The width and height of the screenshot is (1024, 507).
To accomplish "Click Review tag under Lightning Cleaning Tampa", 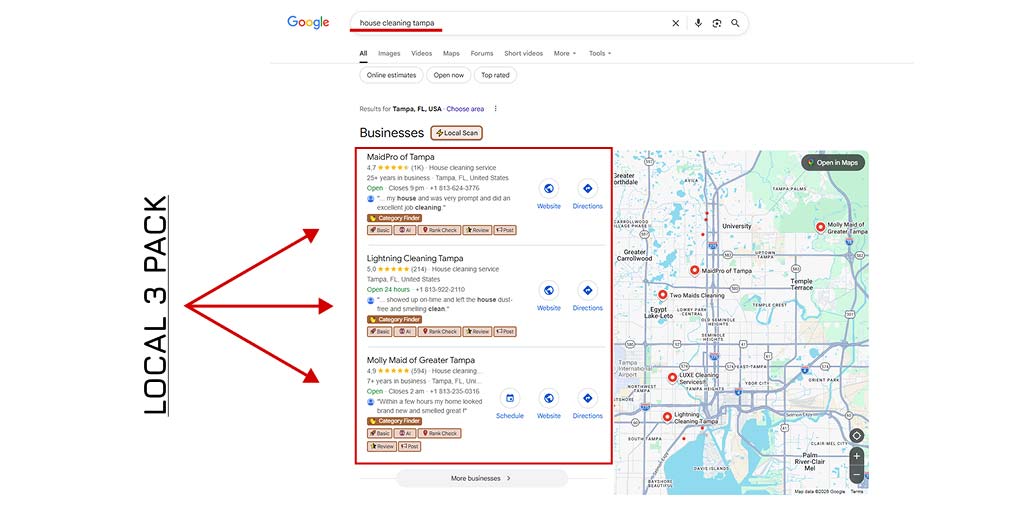I will [477, 332].
